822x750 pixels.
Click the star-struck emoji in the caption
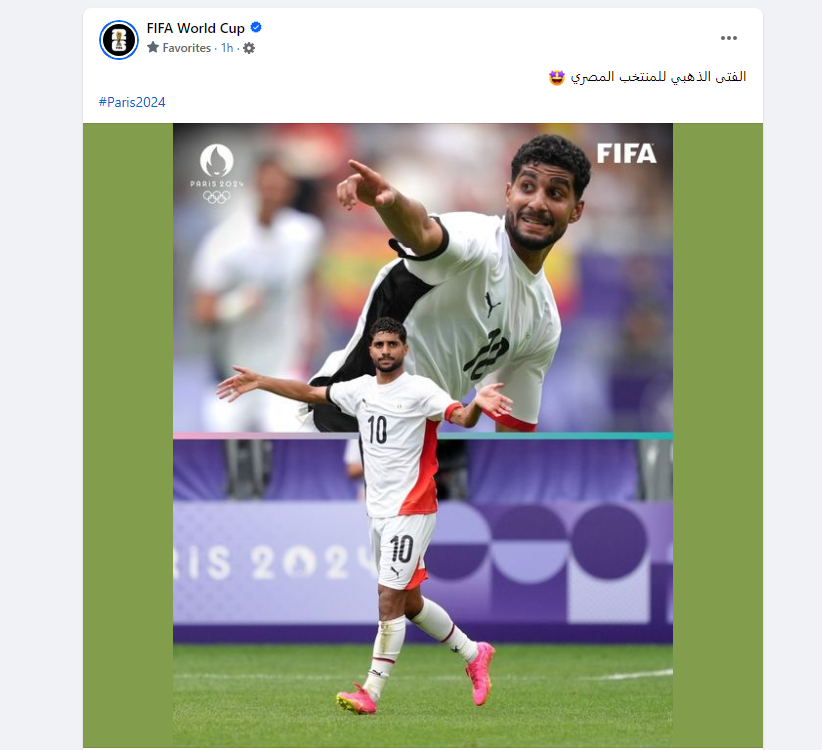pos(557,78)
